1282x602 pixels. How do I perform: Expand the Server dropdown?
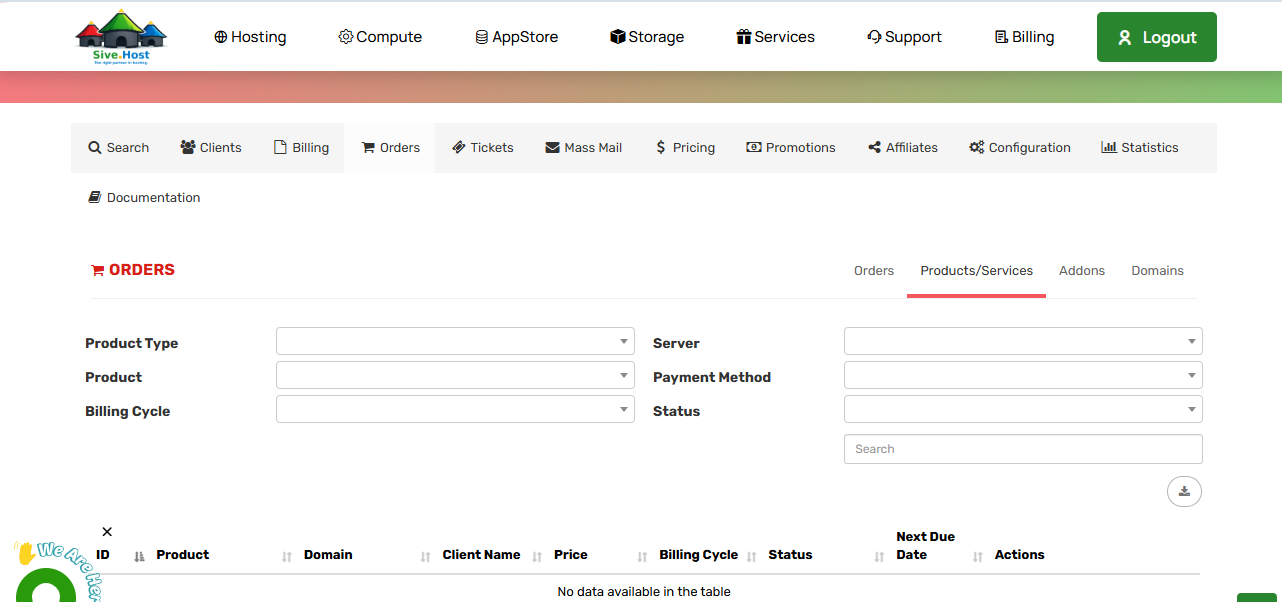[x=1023, y=342]
